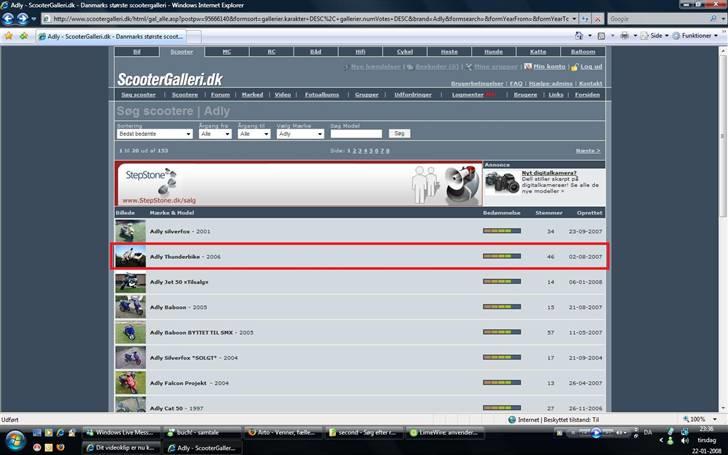Open search provider dropdown arrow
The image size is (728, 455).
(723, 19)
